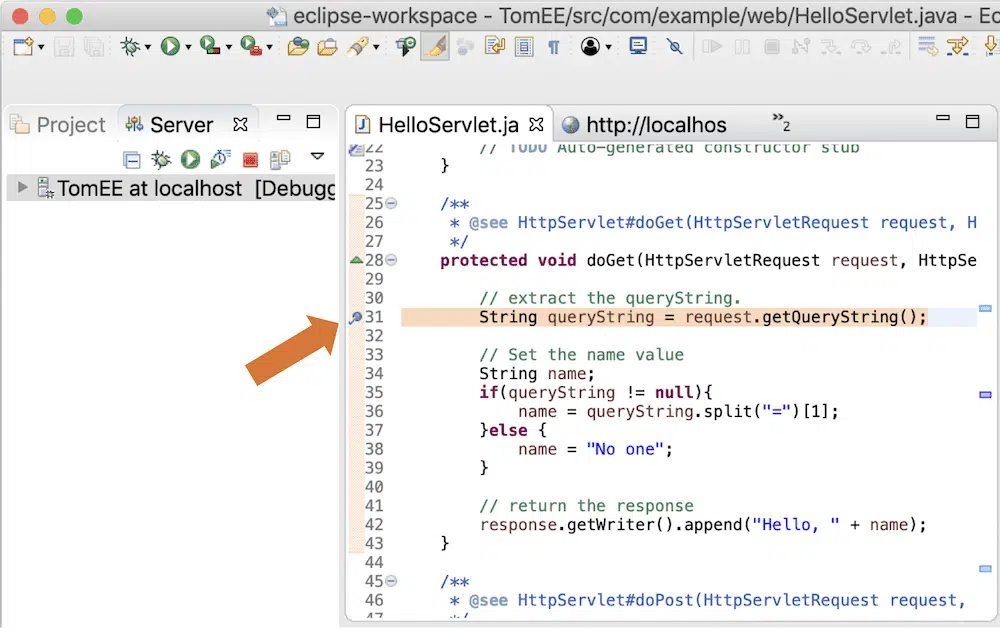Collapse the doGet Javadoc at line 25
This screenshot has width=1000, height=634.
(x=391, y=204)
